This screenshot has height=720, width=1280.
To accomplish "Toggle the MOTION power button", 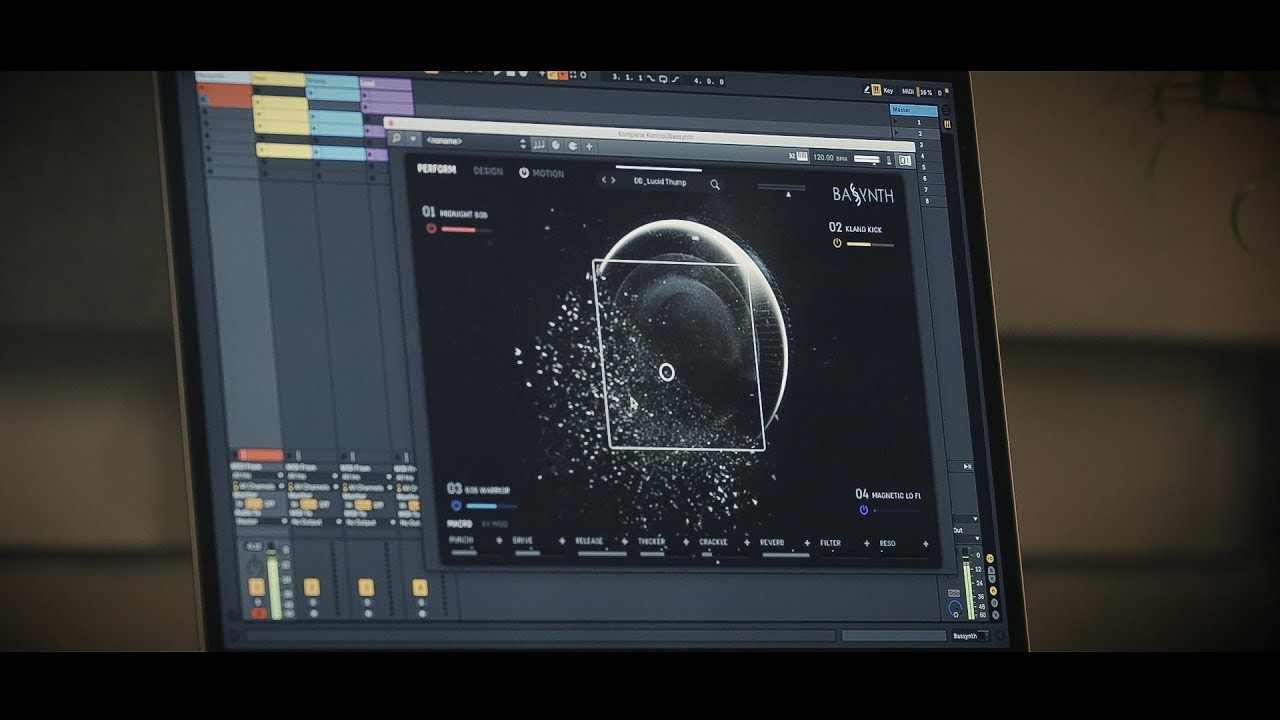I will [524, 173].
